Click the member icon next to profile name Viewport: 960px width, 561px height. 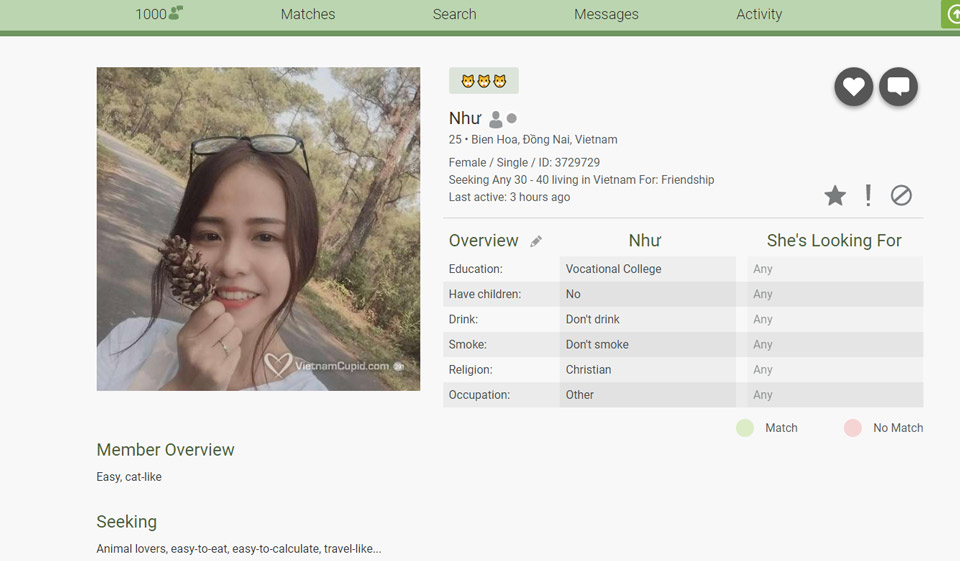click(495, 119)
